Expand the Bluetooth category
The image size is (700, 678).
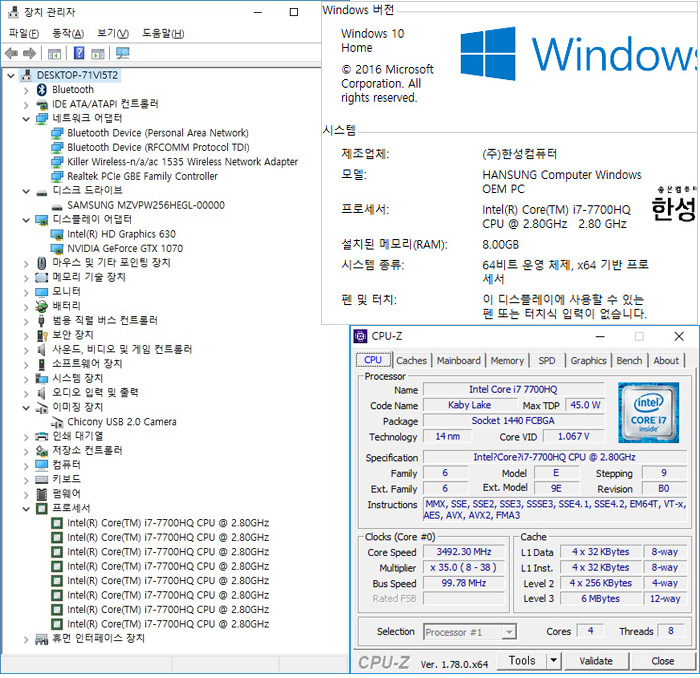coord(26,90)
